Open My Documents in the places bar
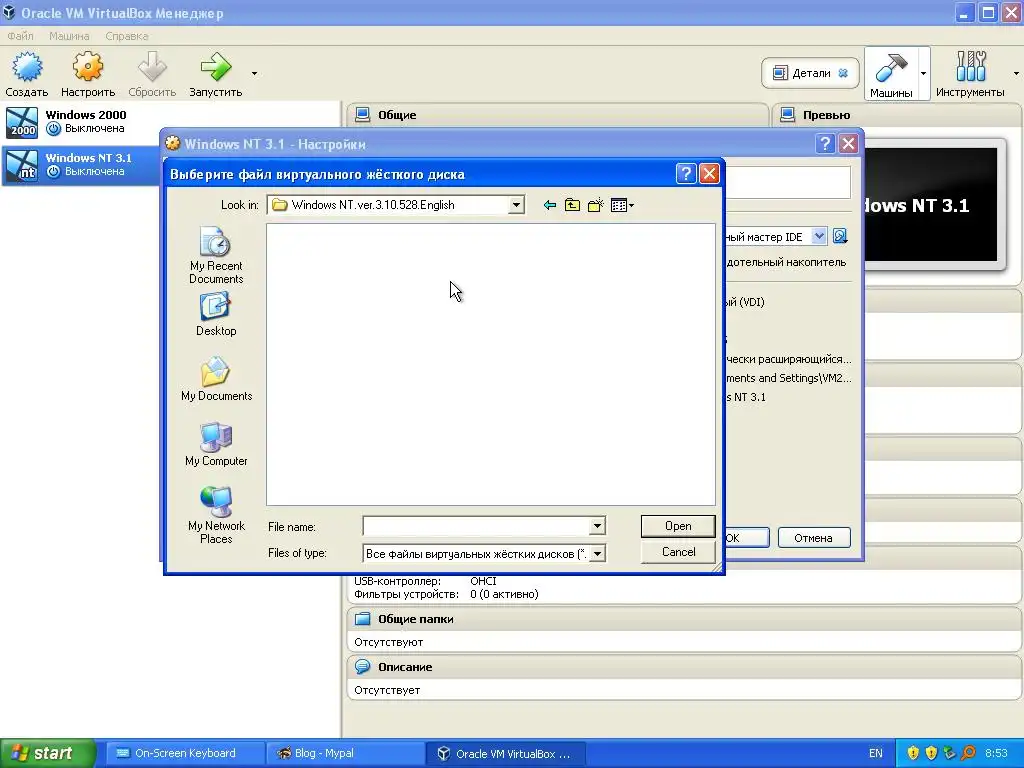The image size is (1024, 768). coord(216,379)
